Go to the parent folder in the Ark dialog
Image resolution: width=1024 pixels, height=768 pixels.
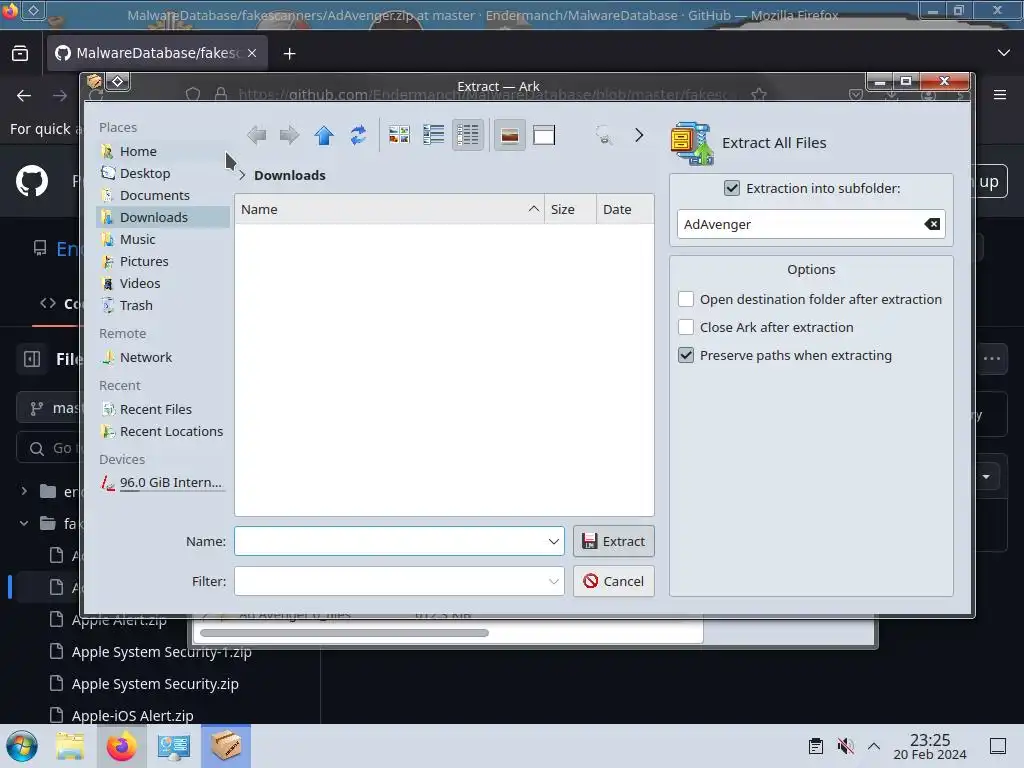[324, 135]
